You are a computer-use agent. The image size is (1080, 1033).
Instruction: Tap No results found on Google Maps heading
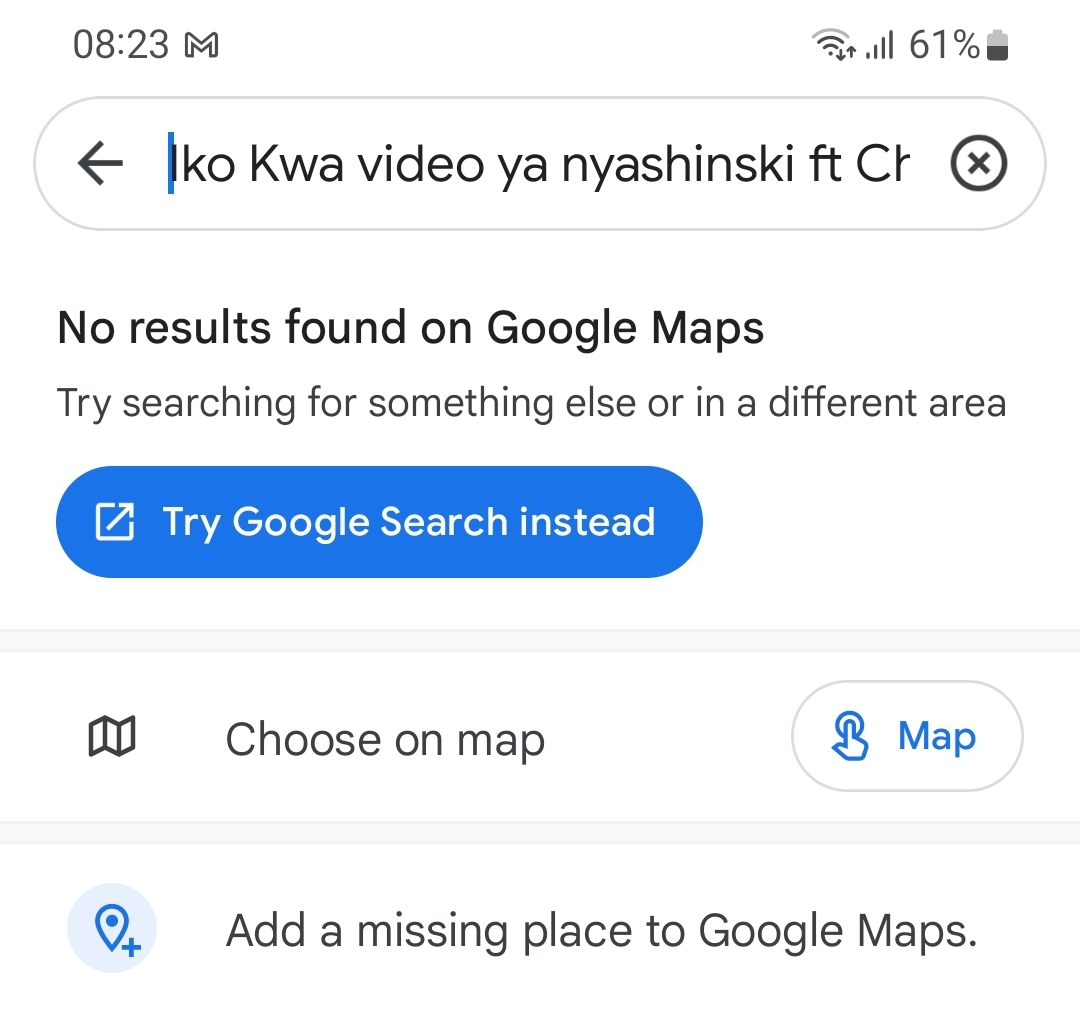click(x=411, y=328)
